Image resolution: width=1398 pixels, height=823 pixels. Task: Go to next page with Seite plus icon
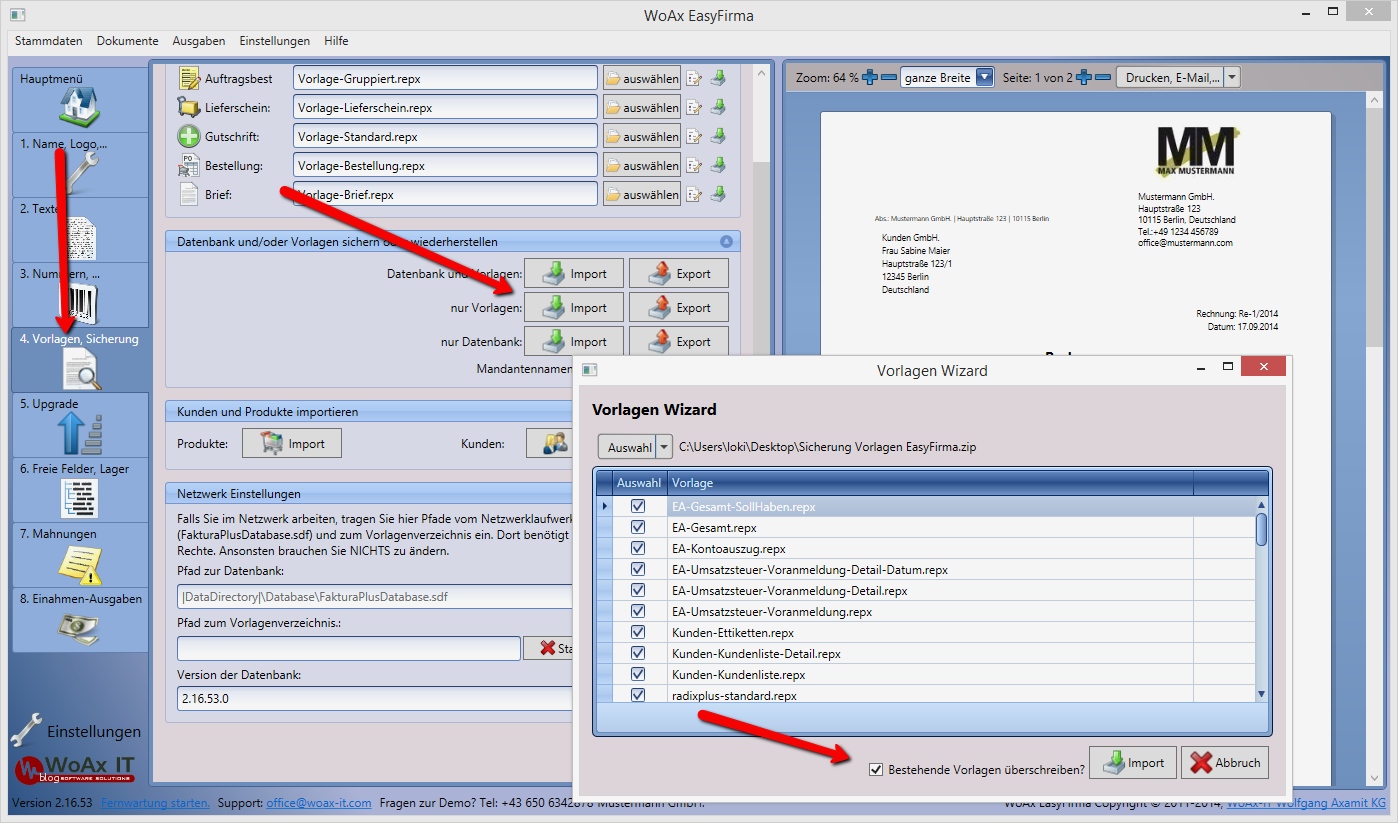click(1084, 78)
